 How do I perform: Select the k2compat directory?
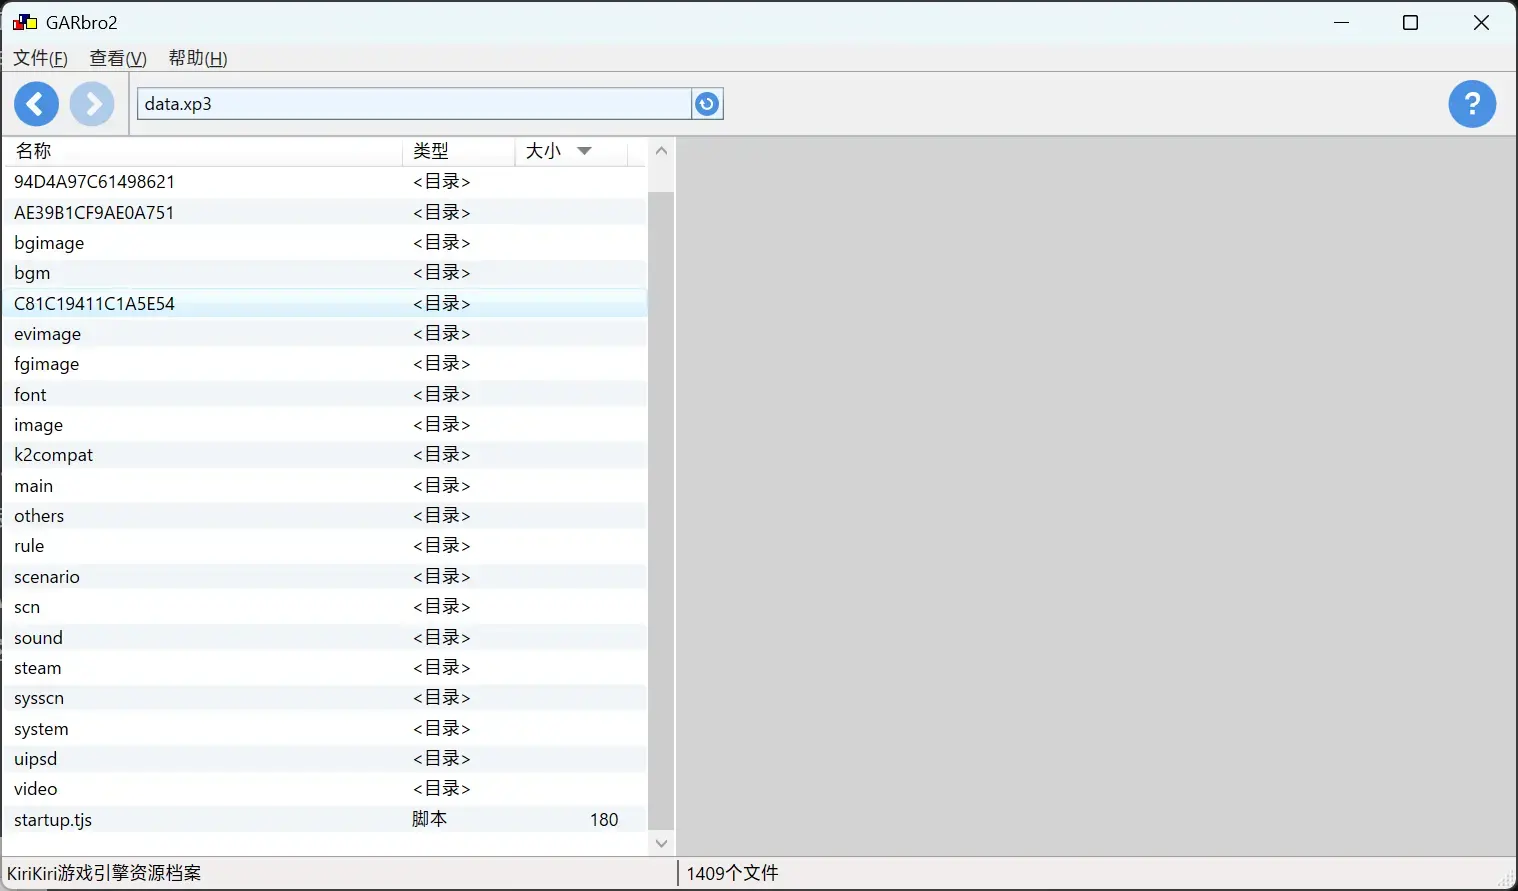(x=325, y=455)
